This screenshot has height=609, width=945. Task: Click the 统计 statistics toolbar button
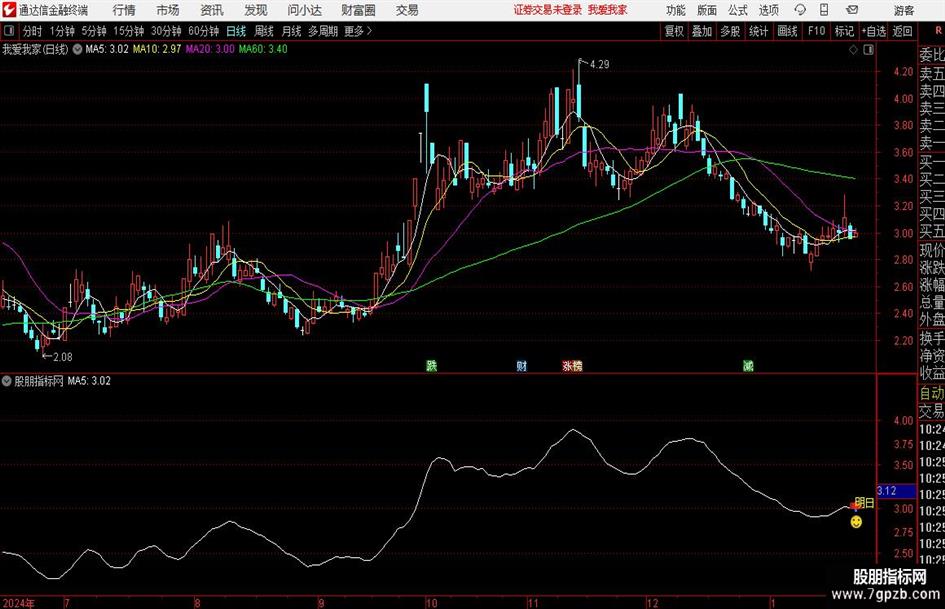[759, 31]
